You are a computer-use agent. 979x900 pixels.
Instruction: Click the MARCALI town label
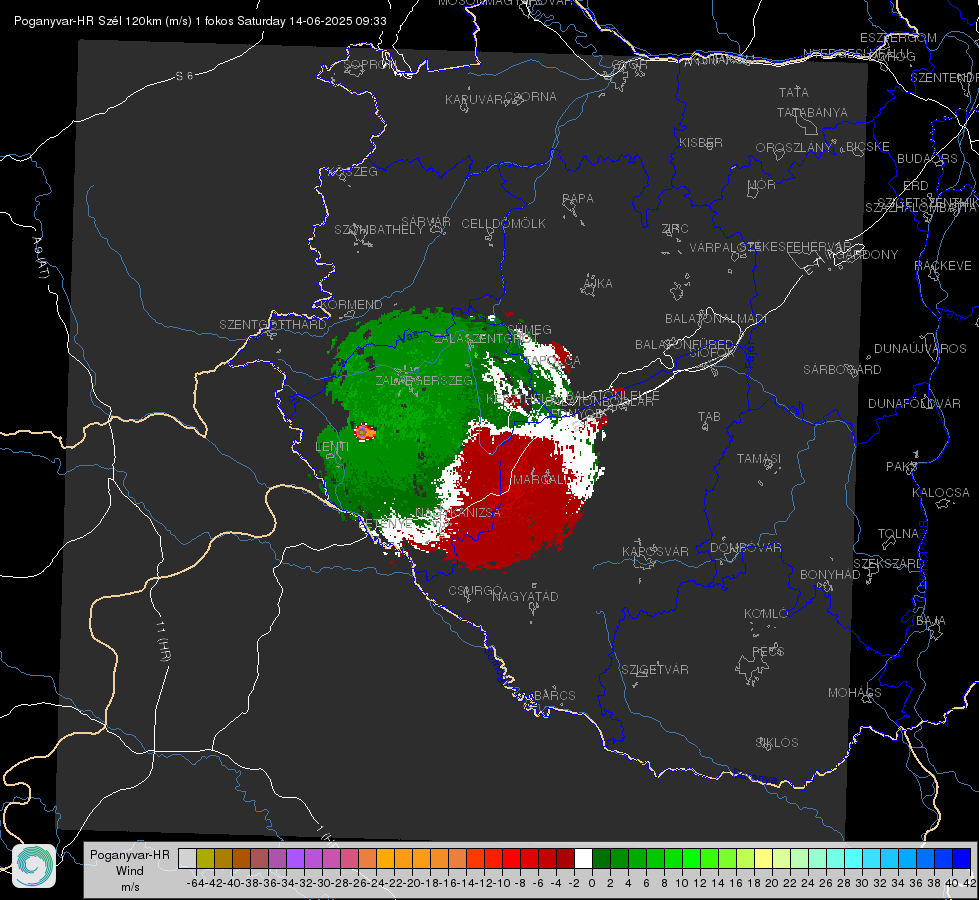542,480
